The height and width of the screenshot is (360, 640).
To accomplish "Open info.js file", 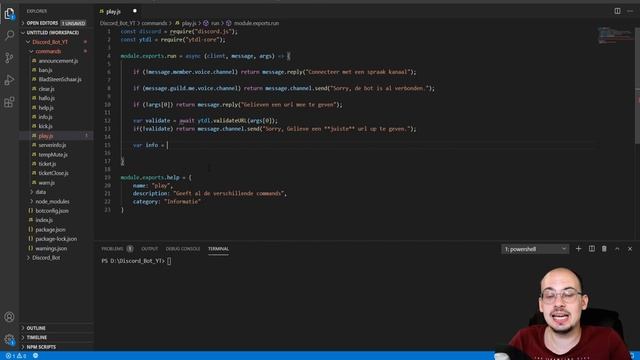I will [x=45, y=117].
